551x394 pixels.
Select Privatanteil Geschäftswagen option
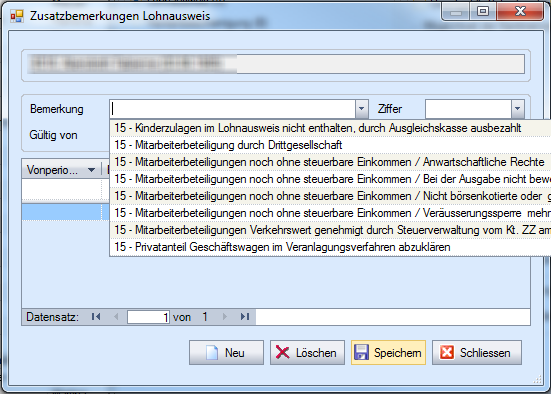(330, 247)
